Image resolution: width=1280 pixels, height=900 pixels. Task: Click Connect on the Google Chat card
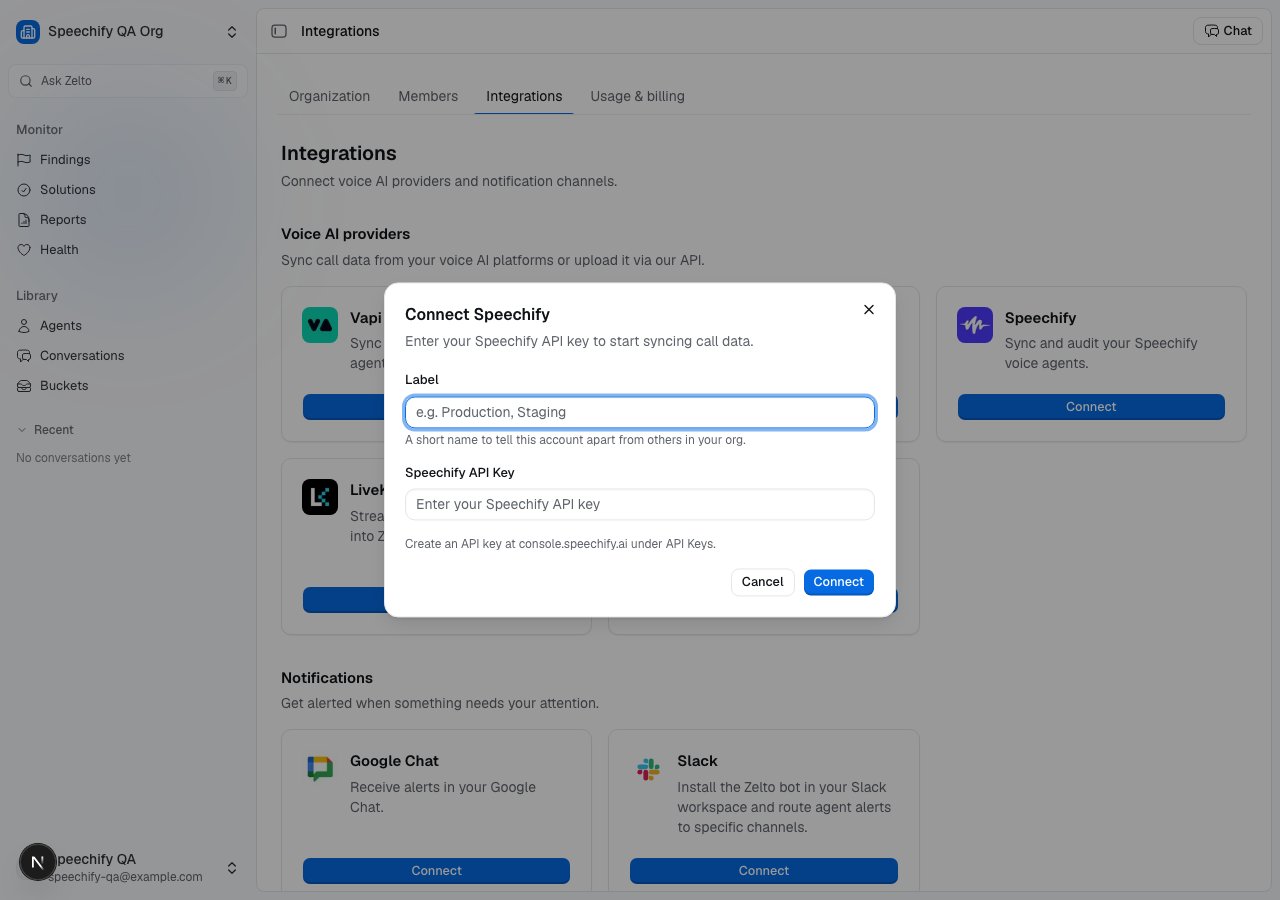(436, 871)
